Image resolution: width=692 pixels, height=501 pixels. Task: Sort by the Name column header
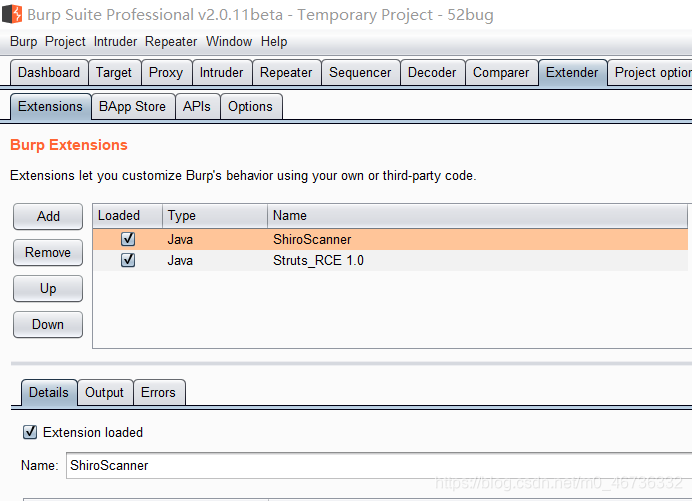pos(477,215)
